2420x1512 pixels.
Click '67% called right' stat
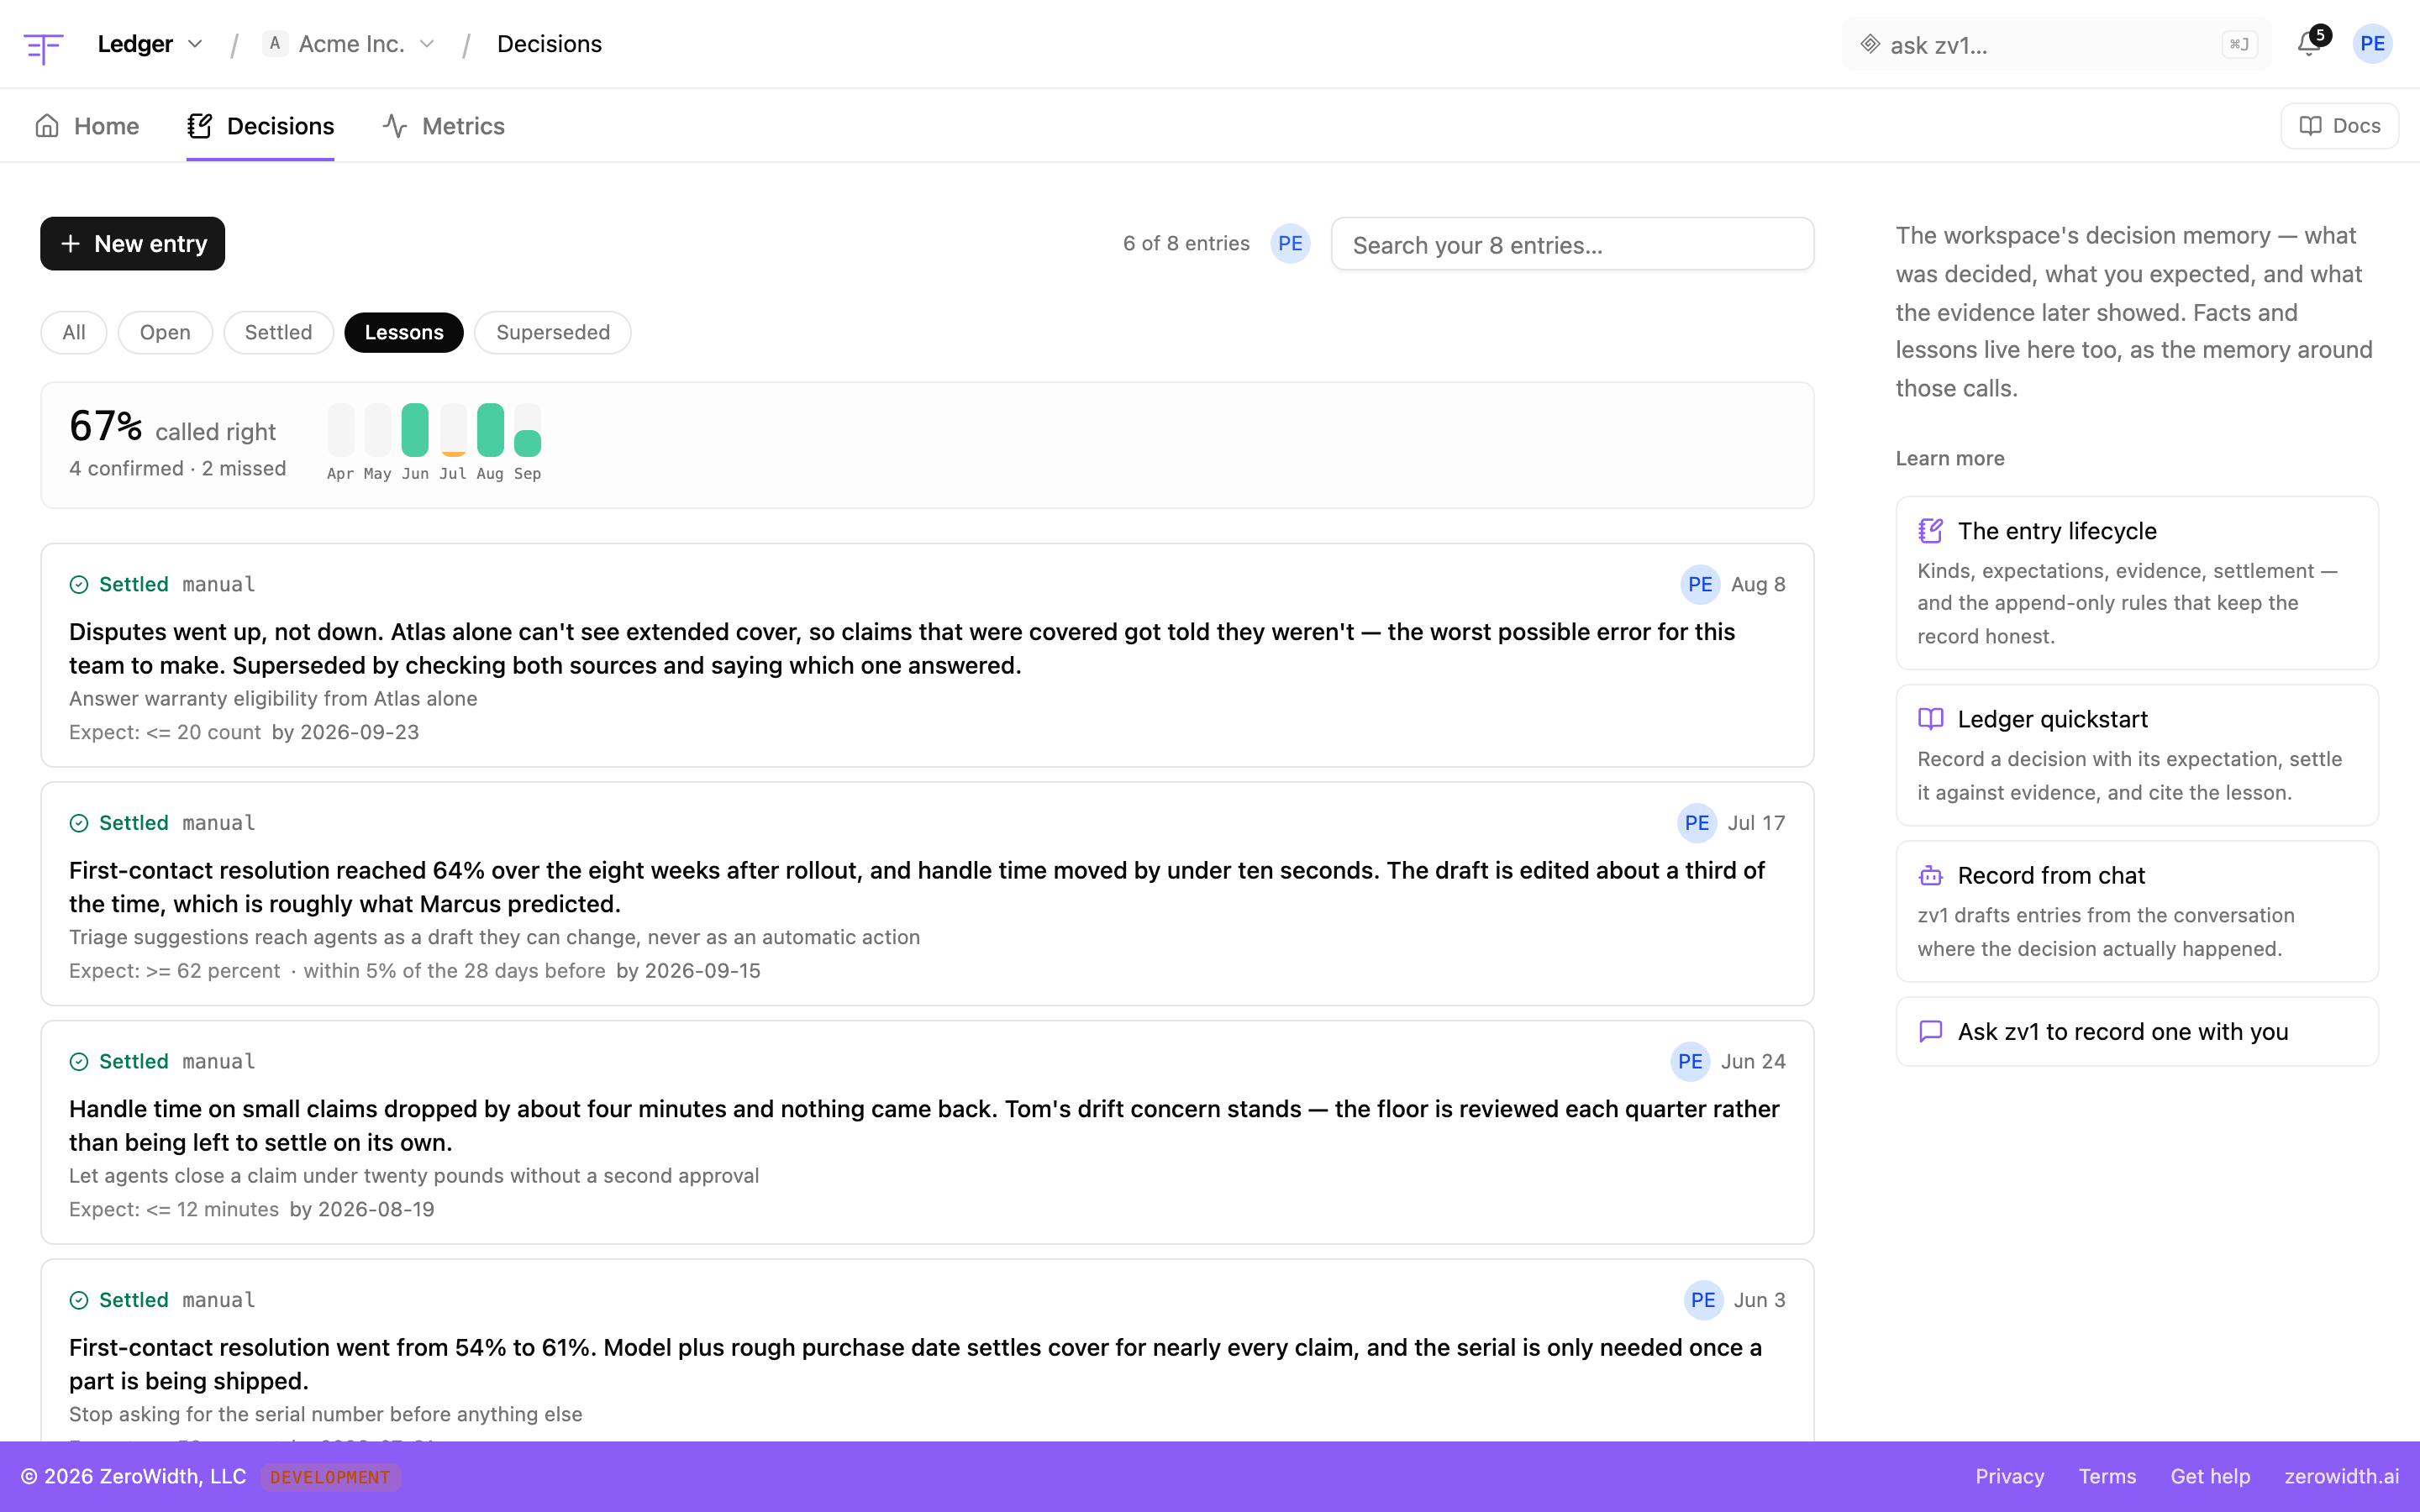(x=172, y=428)
